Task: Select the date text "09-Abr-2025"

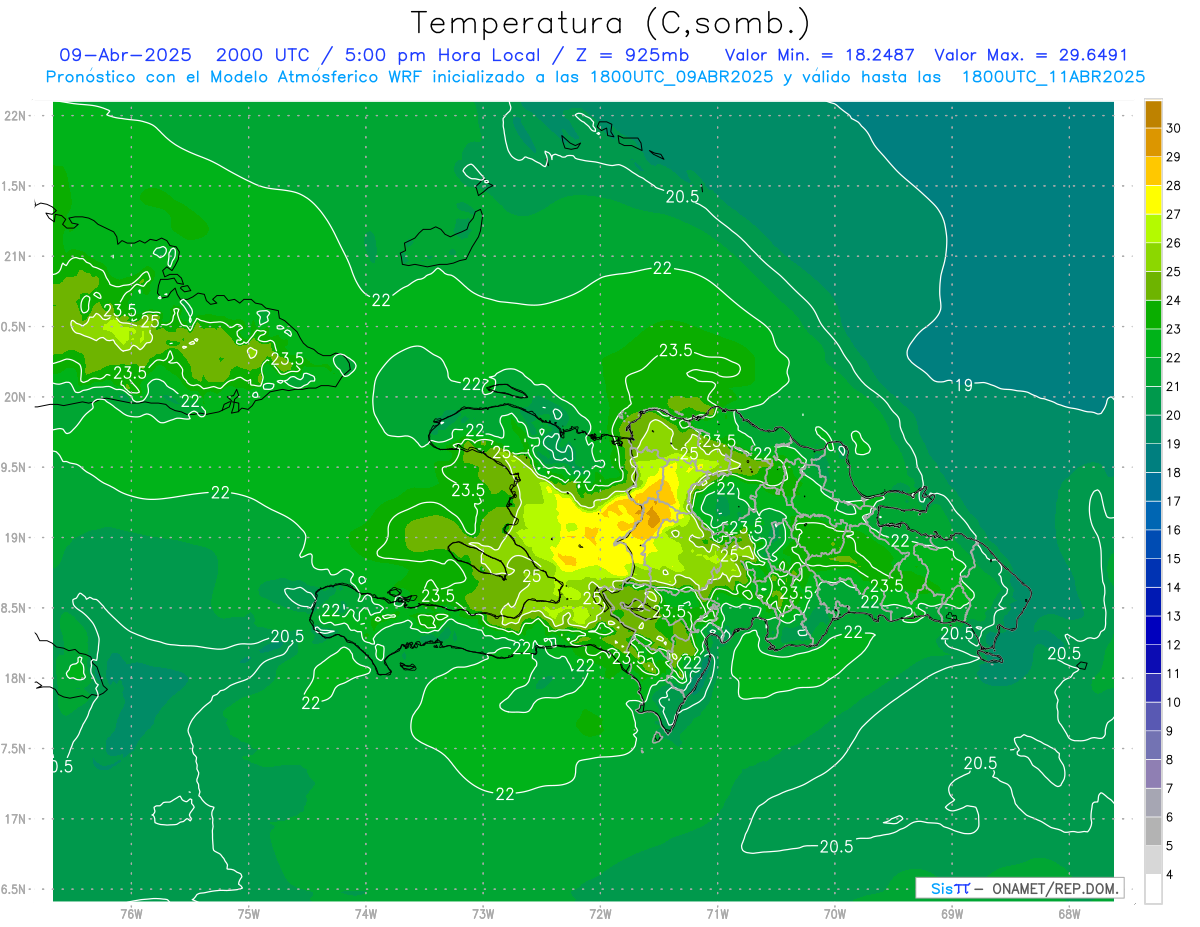Action: pos(125,55)
